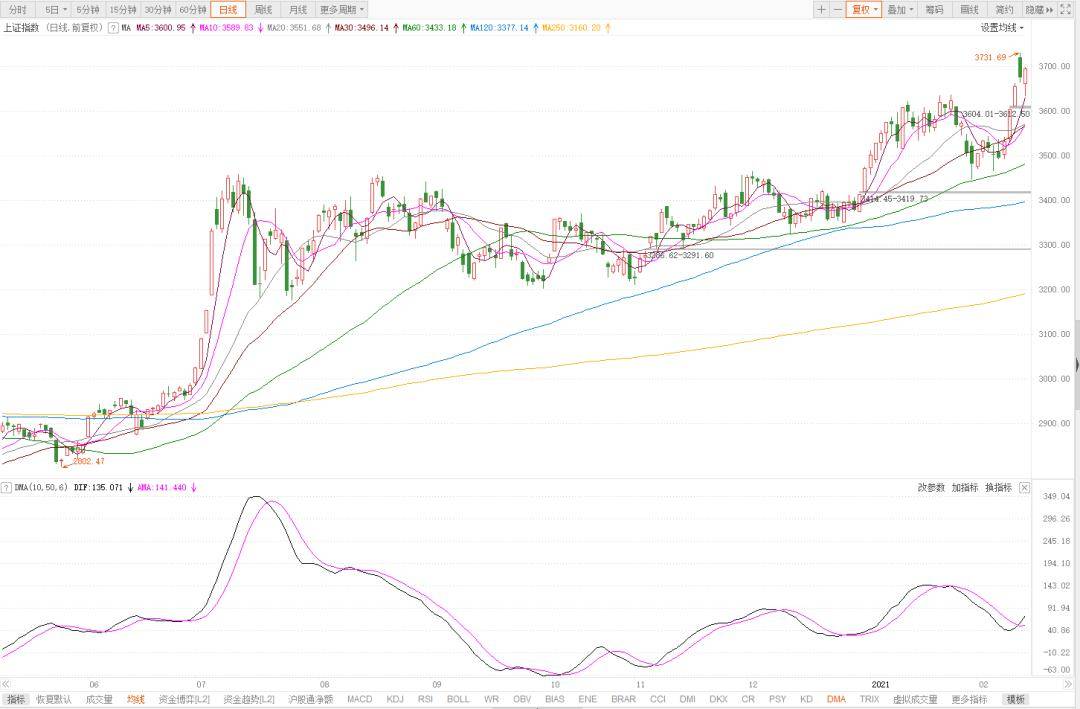Click the question mark help icon beside 上证指数
Screen dimensions: 1080x709
(x=113, y=28)
